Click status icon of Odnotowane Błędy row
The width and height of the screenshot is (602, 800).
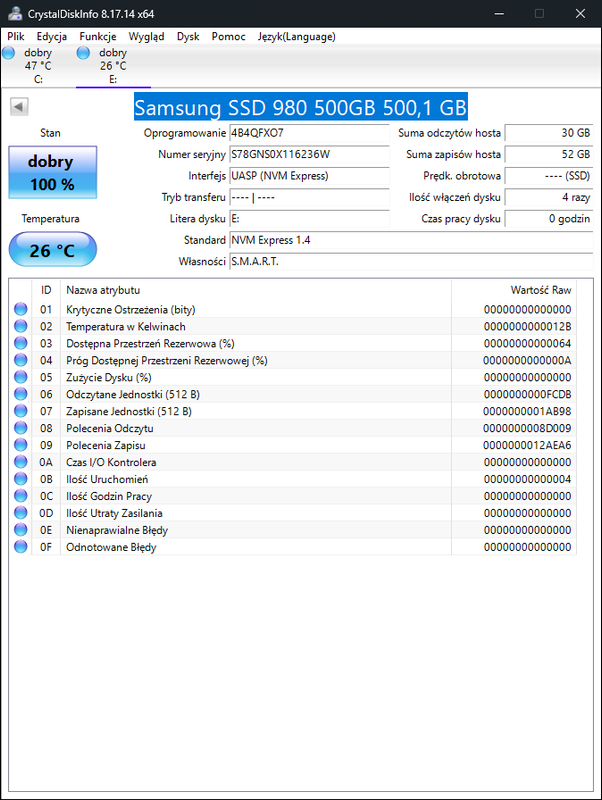pos(20,547)
